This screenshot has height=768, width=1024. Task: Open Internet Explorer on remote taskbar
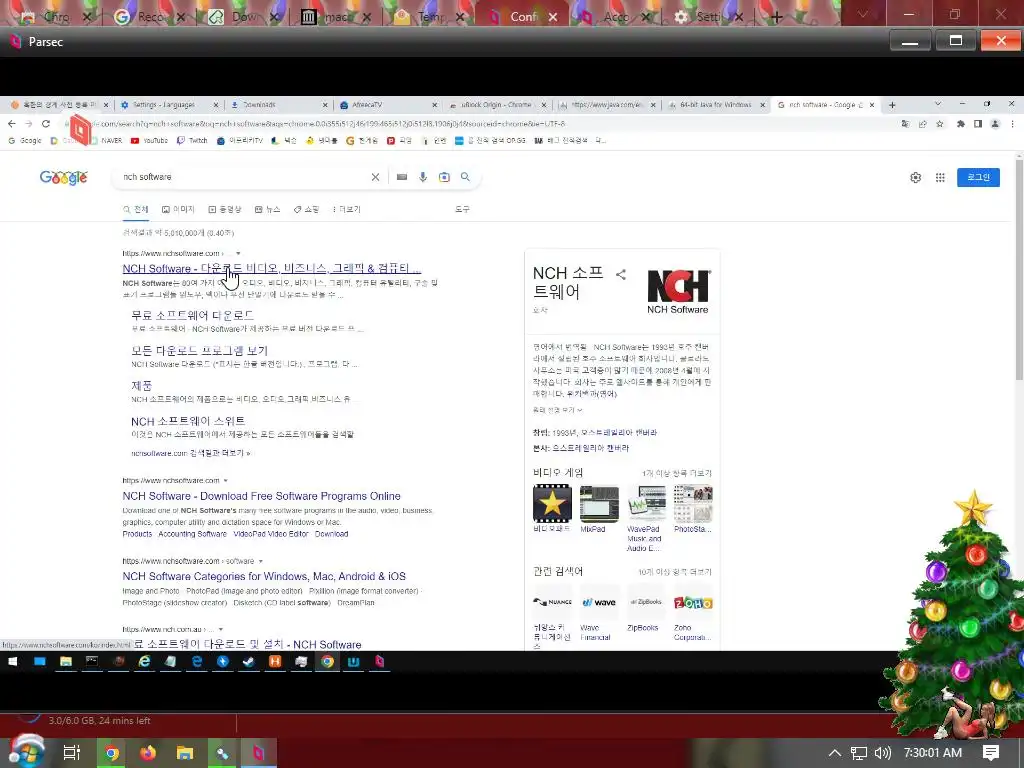(x=144, y=662)
